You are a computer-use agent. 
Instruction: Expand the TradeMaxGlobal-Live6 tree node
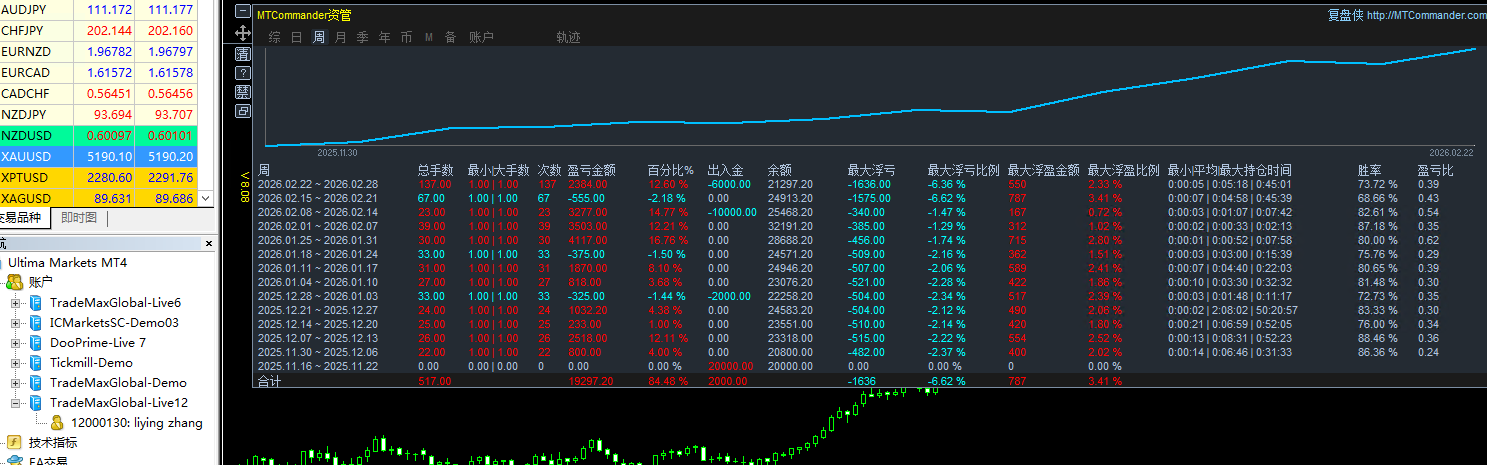(16, 303)
